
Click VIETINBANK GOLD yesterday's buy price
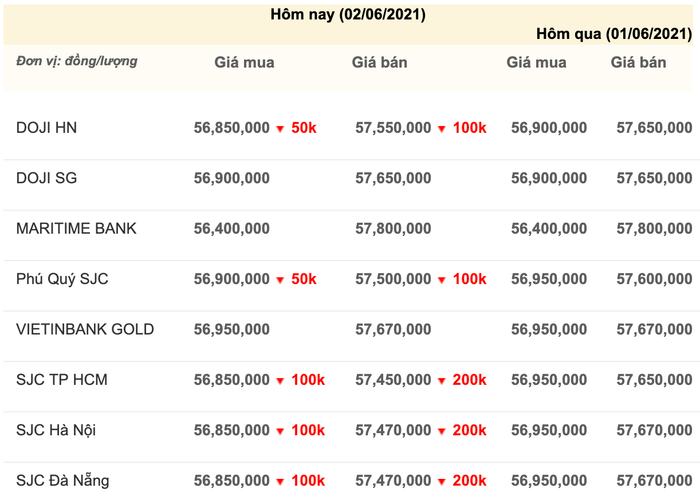point(549,330)
